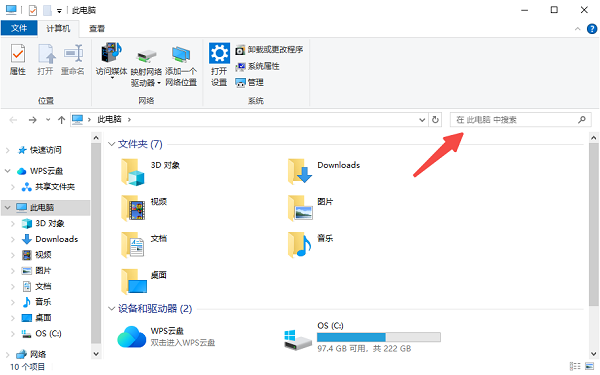Select the OS (C:) drive icon
Screen dimensions: 600x375
[x=298, y=340]
